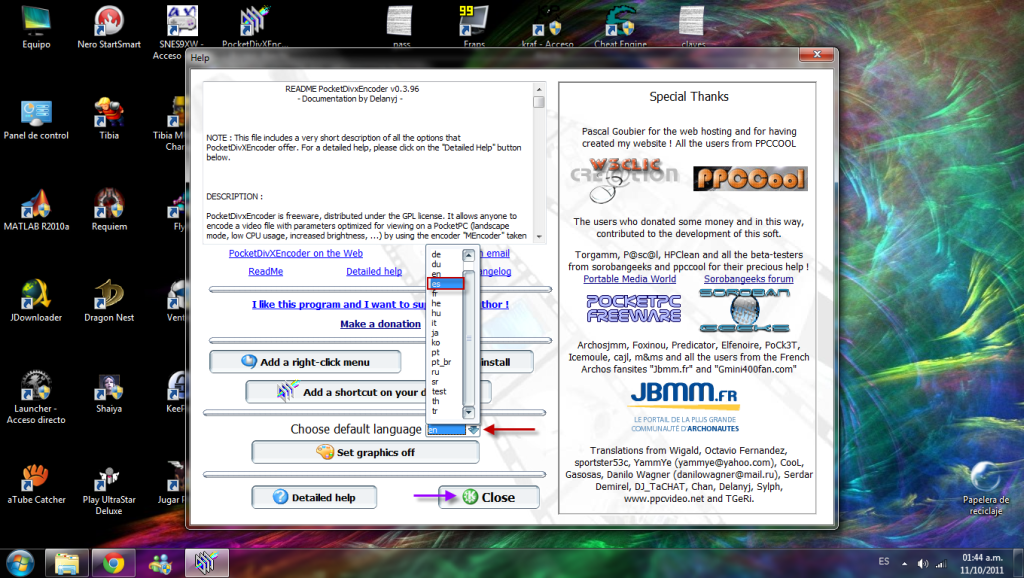Open the Tibia desktop shortcut
1024x578 pixels.
[x=109, y=119]
